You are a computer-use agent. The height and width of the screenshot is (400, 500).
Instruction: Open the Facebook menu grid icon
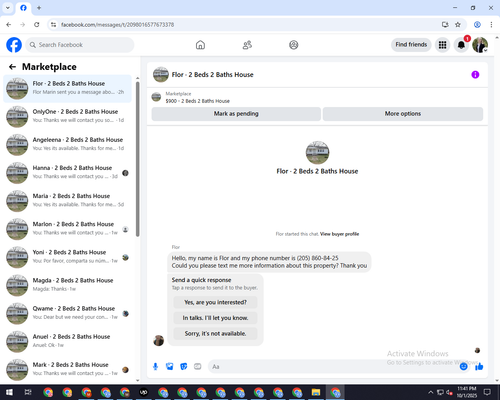coord(442,45)
